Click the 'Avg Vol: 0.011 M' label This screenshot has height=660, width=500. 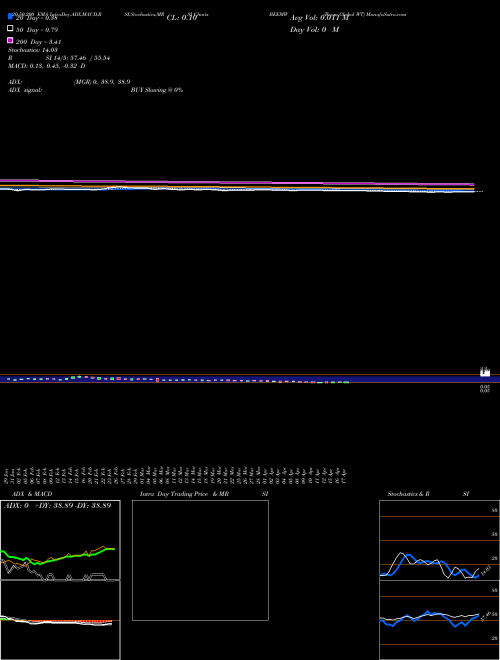click(x=319, y=18)
